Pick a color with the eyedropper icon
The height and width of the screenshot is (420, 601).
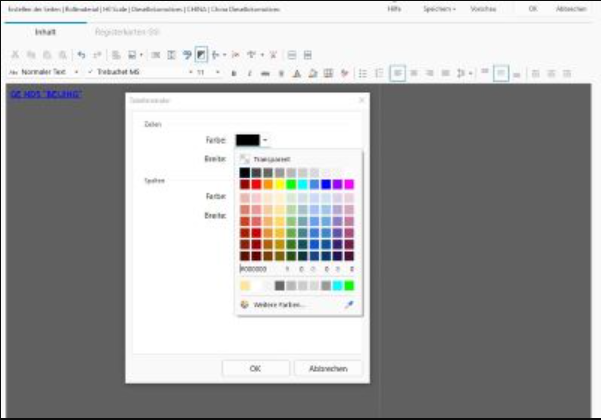click(x=350, y=304)
